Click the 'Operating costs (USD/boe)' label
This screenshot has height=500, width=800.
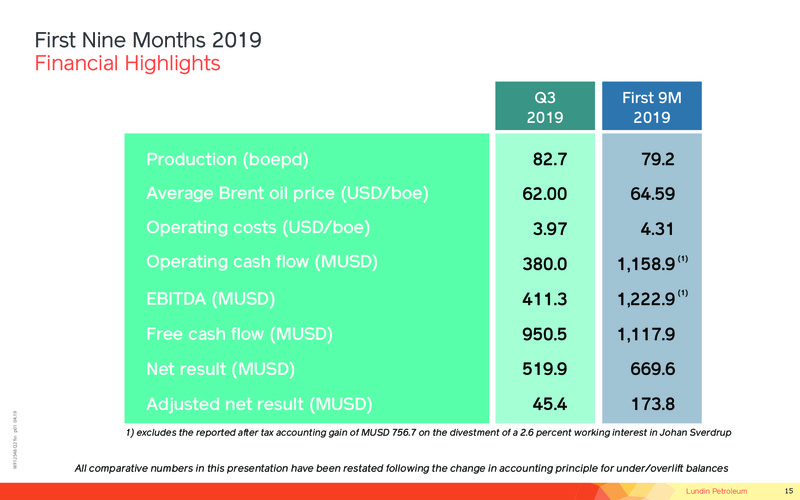258,228
